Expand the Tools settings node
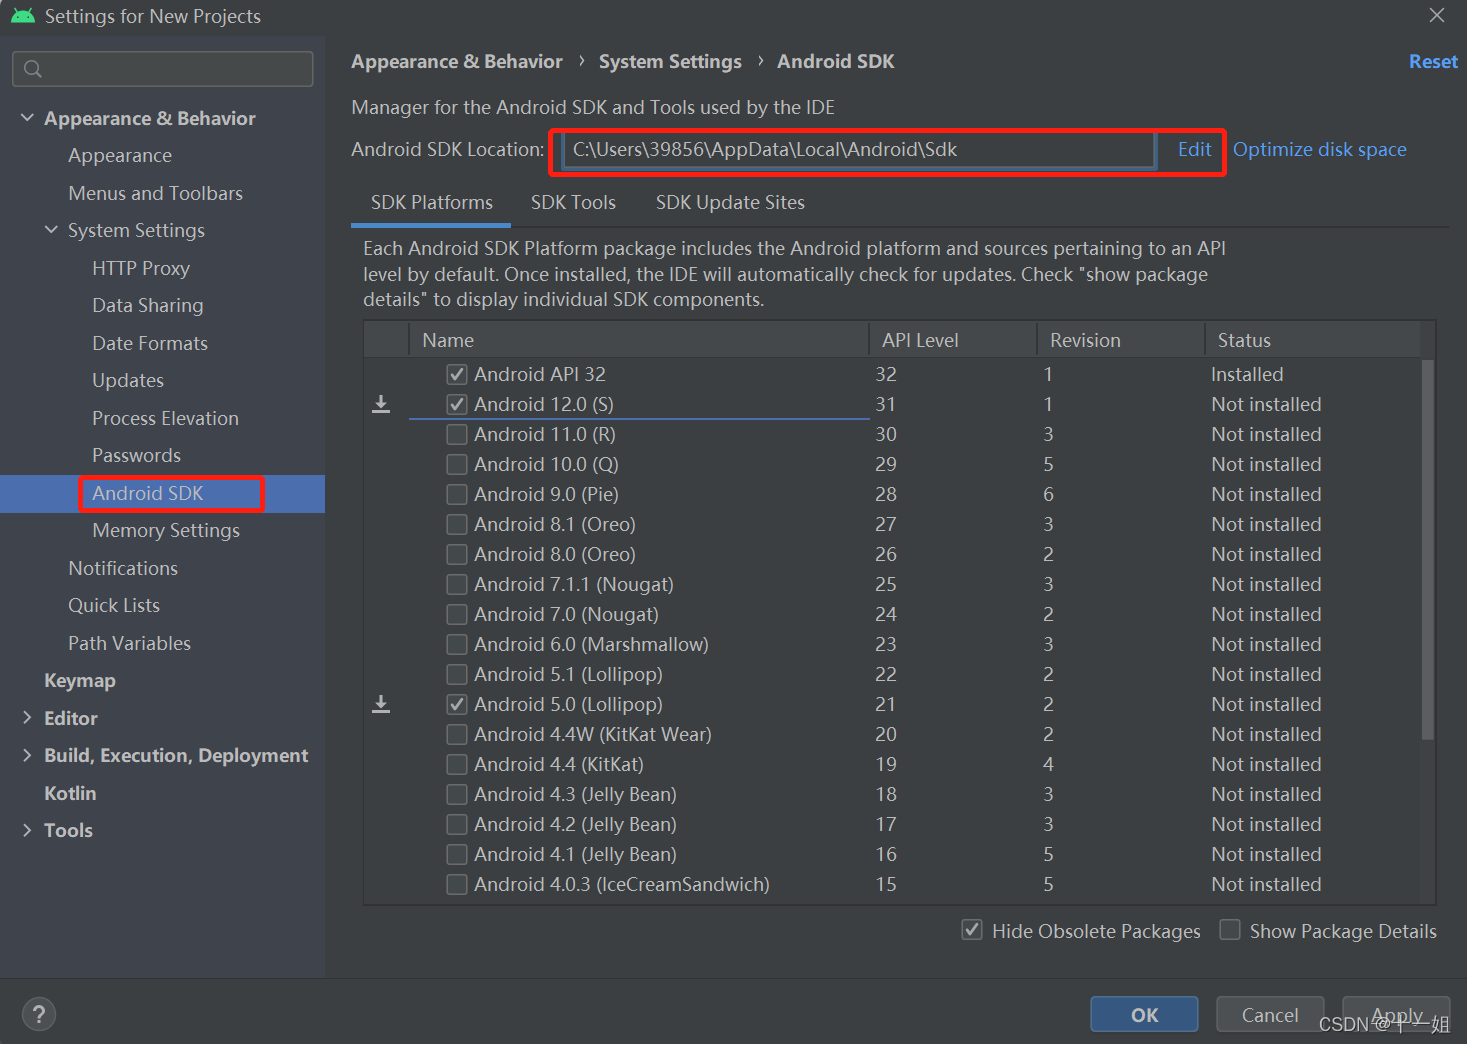The width and height of the screenshot is (1467, 1044). (x=27, y=830)
